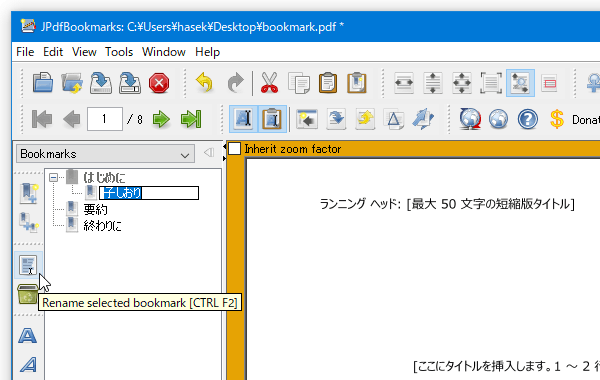
Task: Copy the selected bookmark
Action: pos(298,83)
